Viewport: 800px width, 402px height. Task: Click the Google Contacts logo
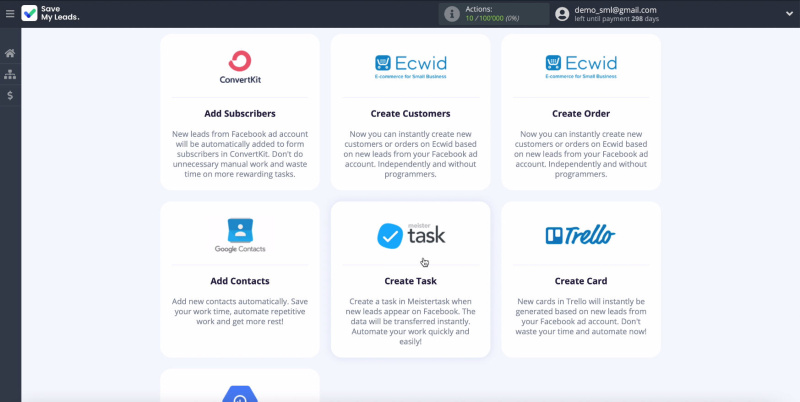click(240, 235)
